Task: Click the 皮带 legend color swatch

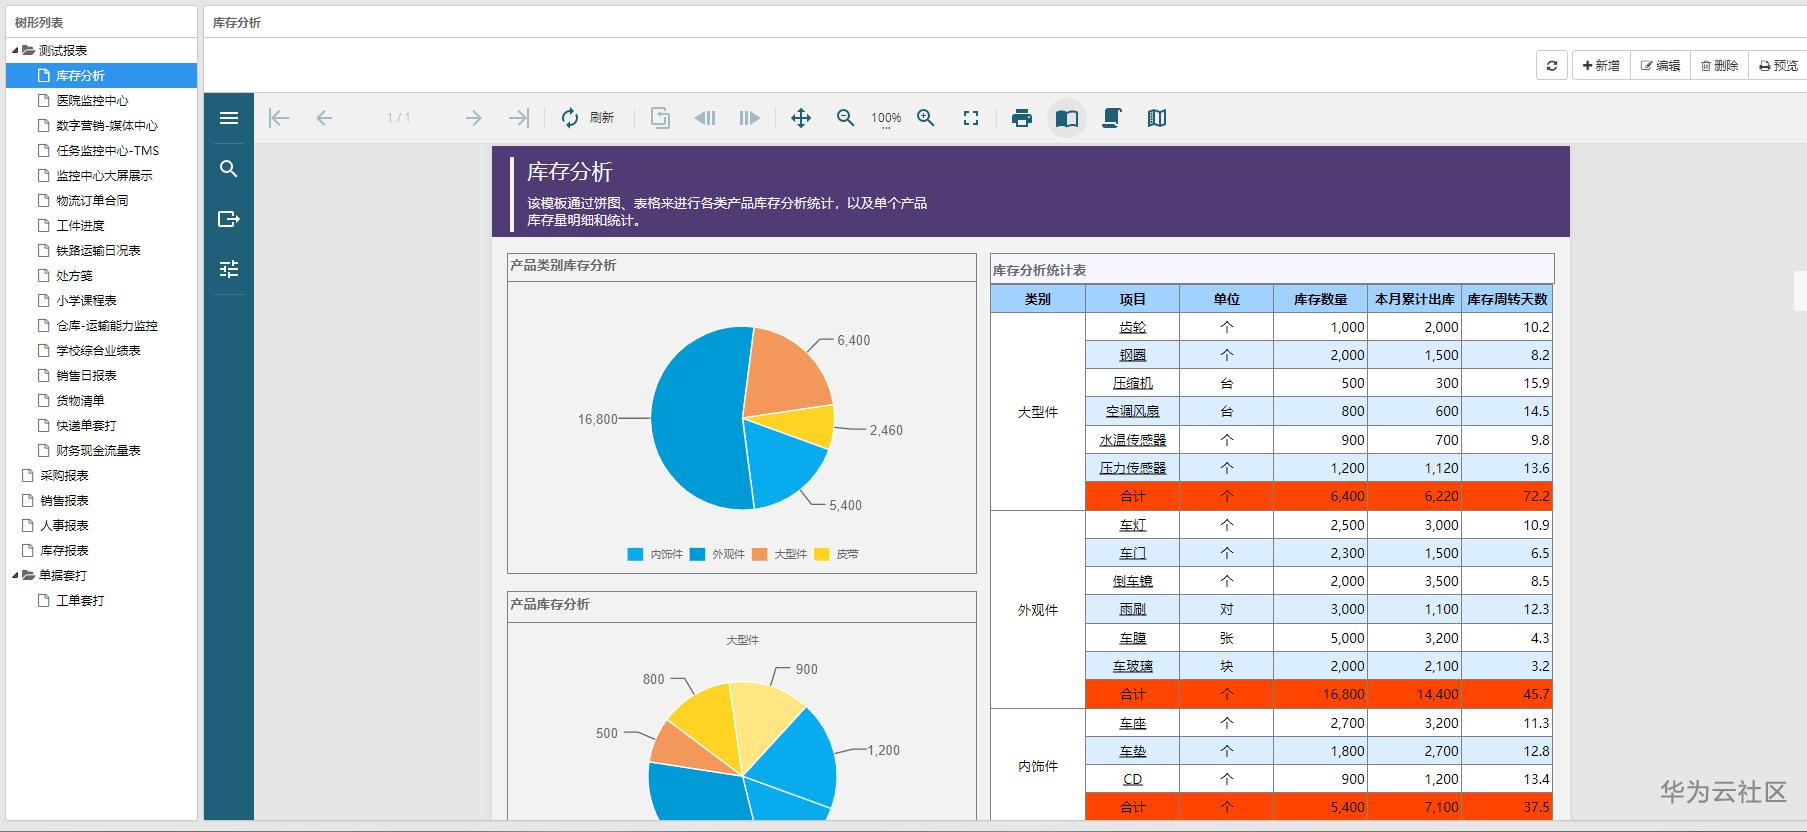Action: coord(822,554)
